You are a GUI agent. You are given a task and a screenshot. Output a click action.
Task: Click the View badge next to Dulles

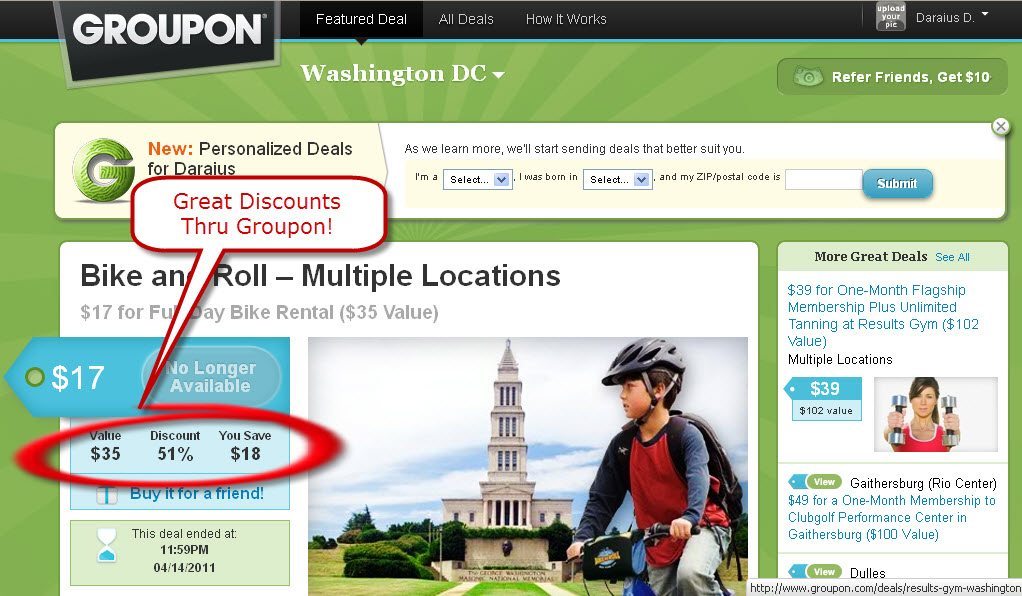(x=824, y=572)
